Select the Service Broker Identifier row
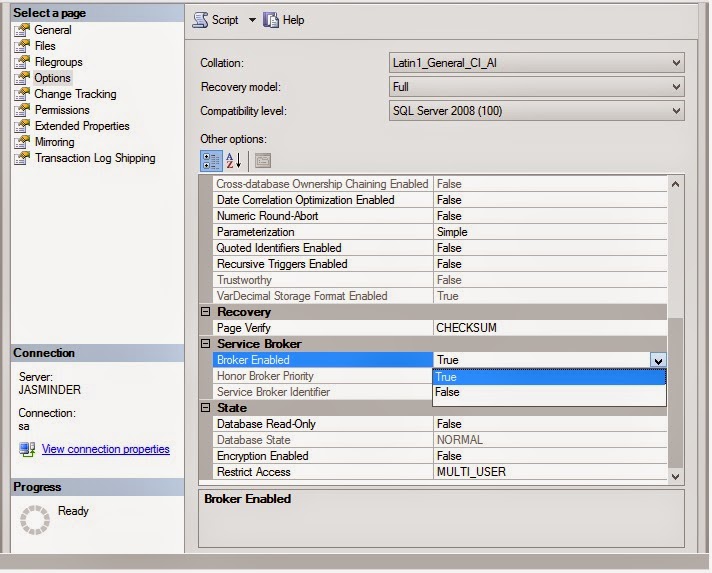This screenshot has width=712, height=573. click(x=323, y=392)
